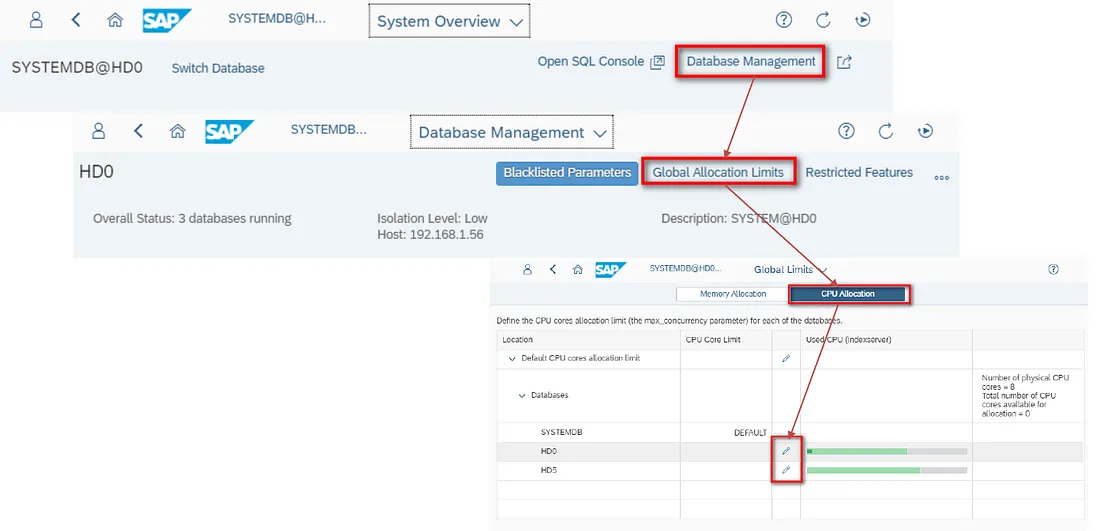
Task: Click Restricted Features button
Action: (x=859, y=173)
